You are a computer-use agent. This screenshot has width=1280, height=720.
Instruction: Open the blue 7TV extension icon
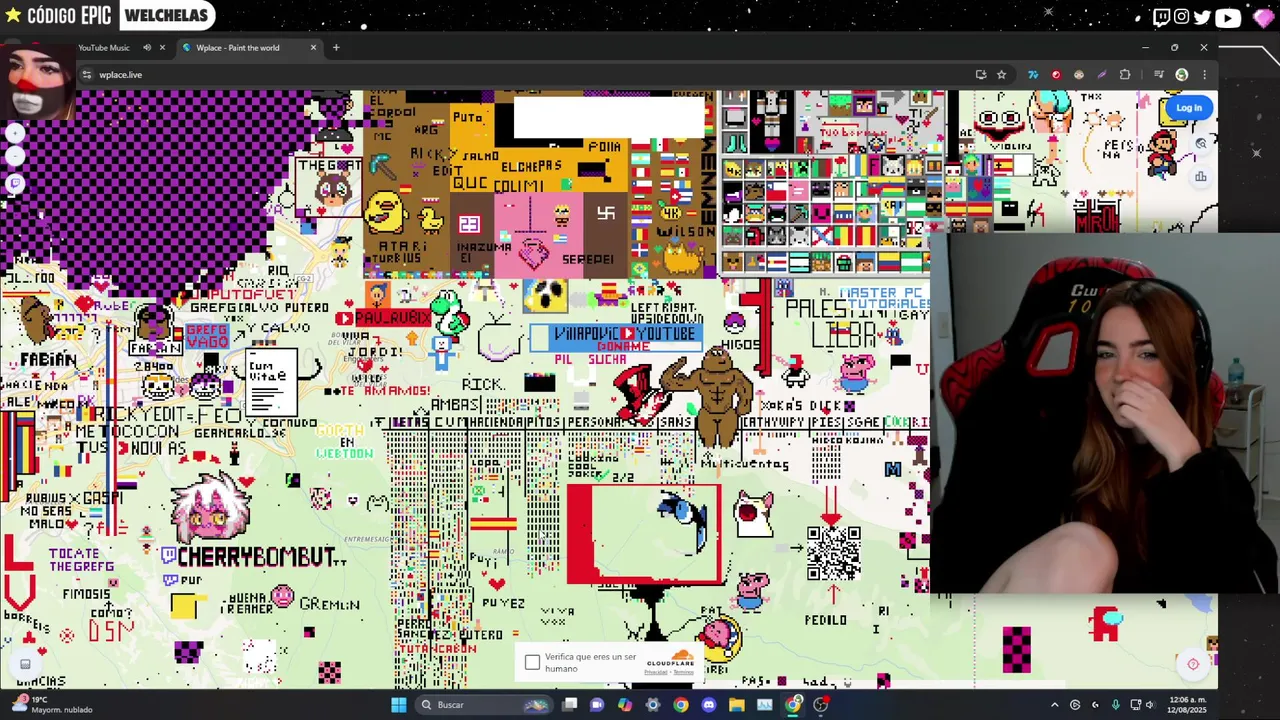click(x=1033, y=75)
